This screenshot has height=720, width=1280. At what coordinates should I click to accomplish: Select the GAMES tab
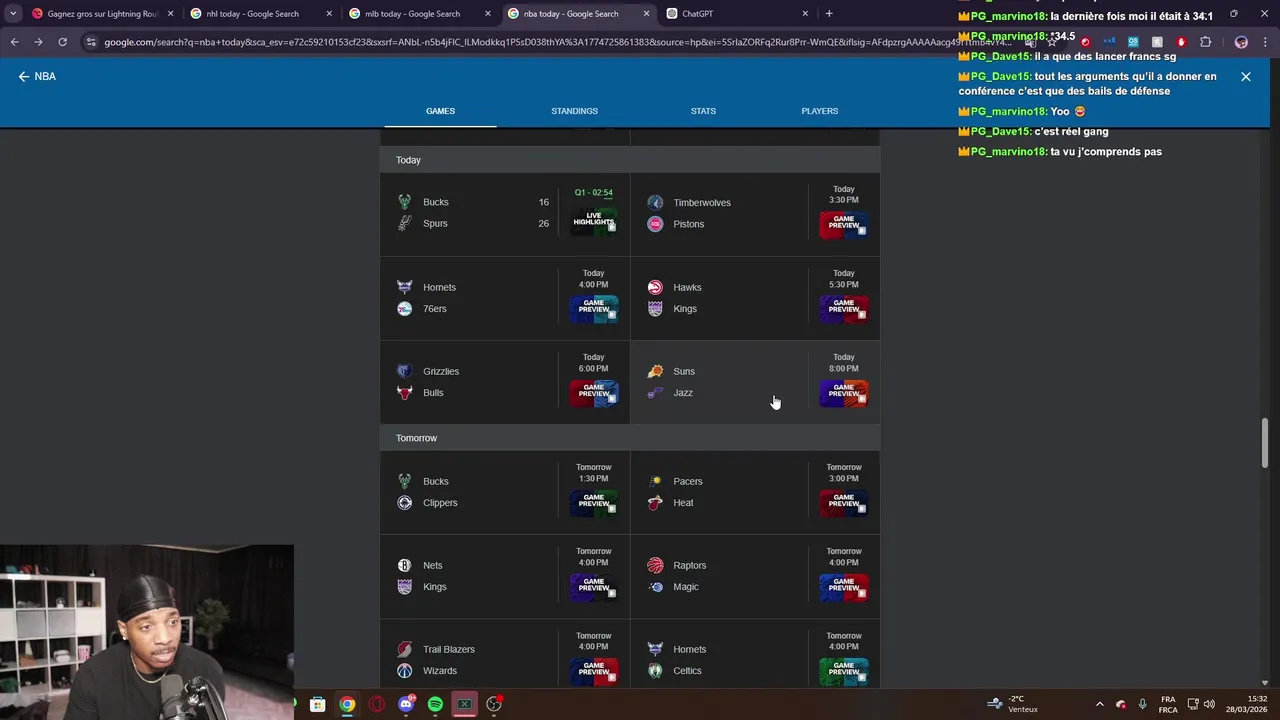(x=440, y=111)
